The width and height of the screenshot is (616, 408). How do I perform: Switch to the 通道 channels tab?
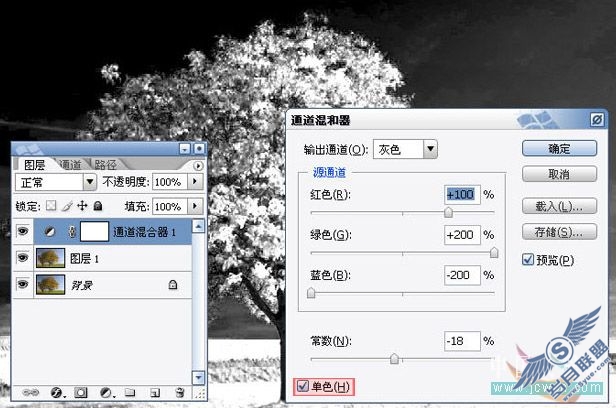click(x=70, y=165)
